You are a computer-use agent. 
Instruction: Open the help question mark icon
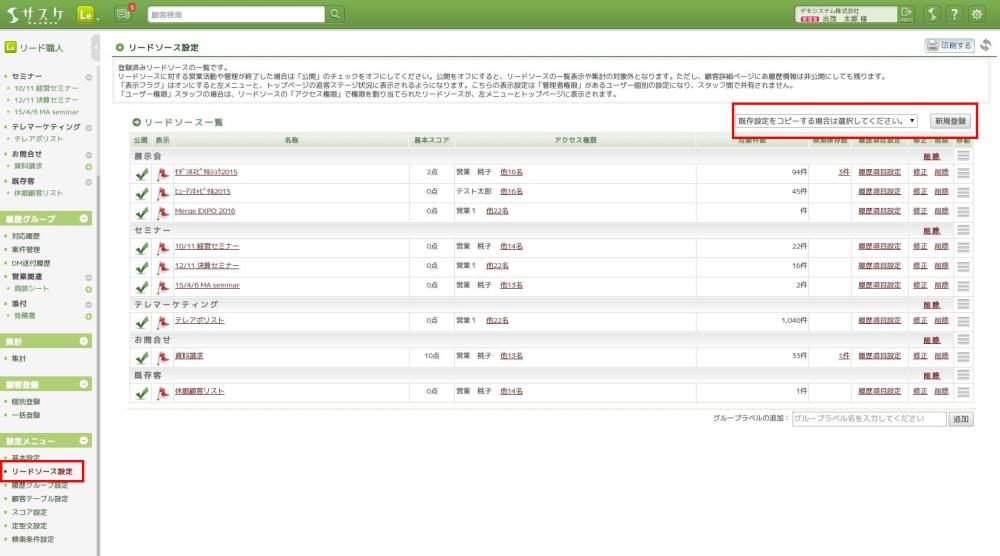pos(954,14)
